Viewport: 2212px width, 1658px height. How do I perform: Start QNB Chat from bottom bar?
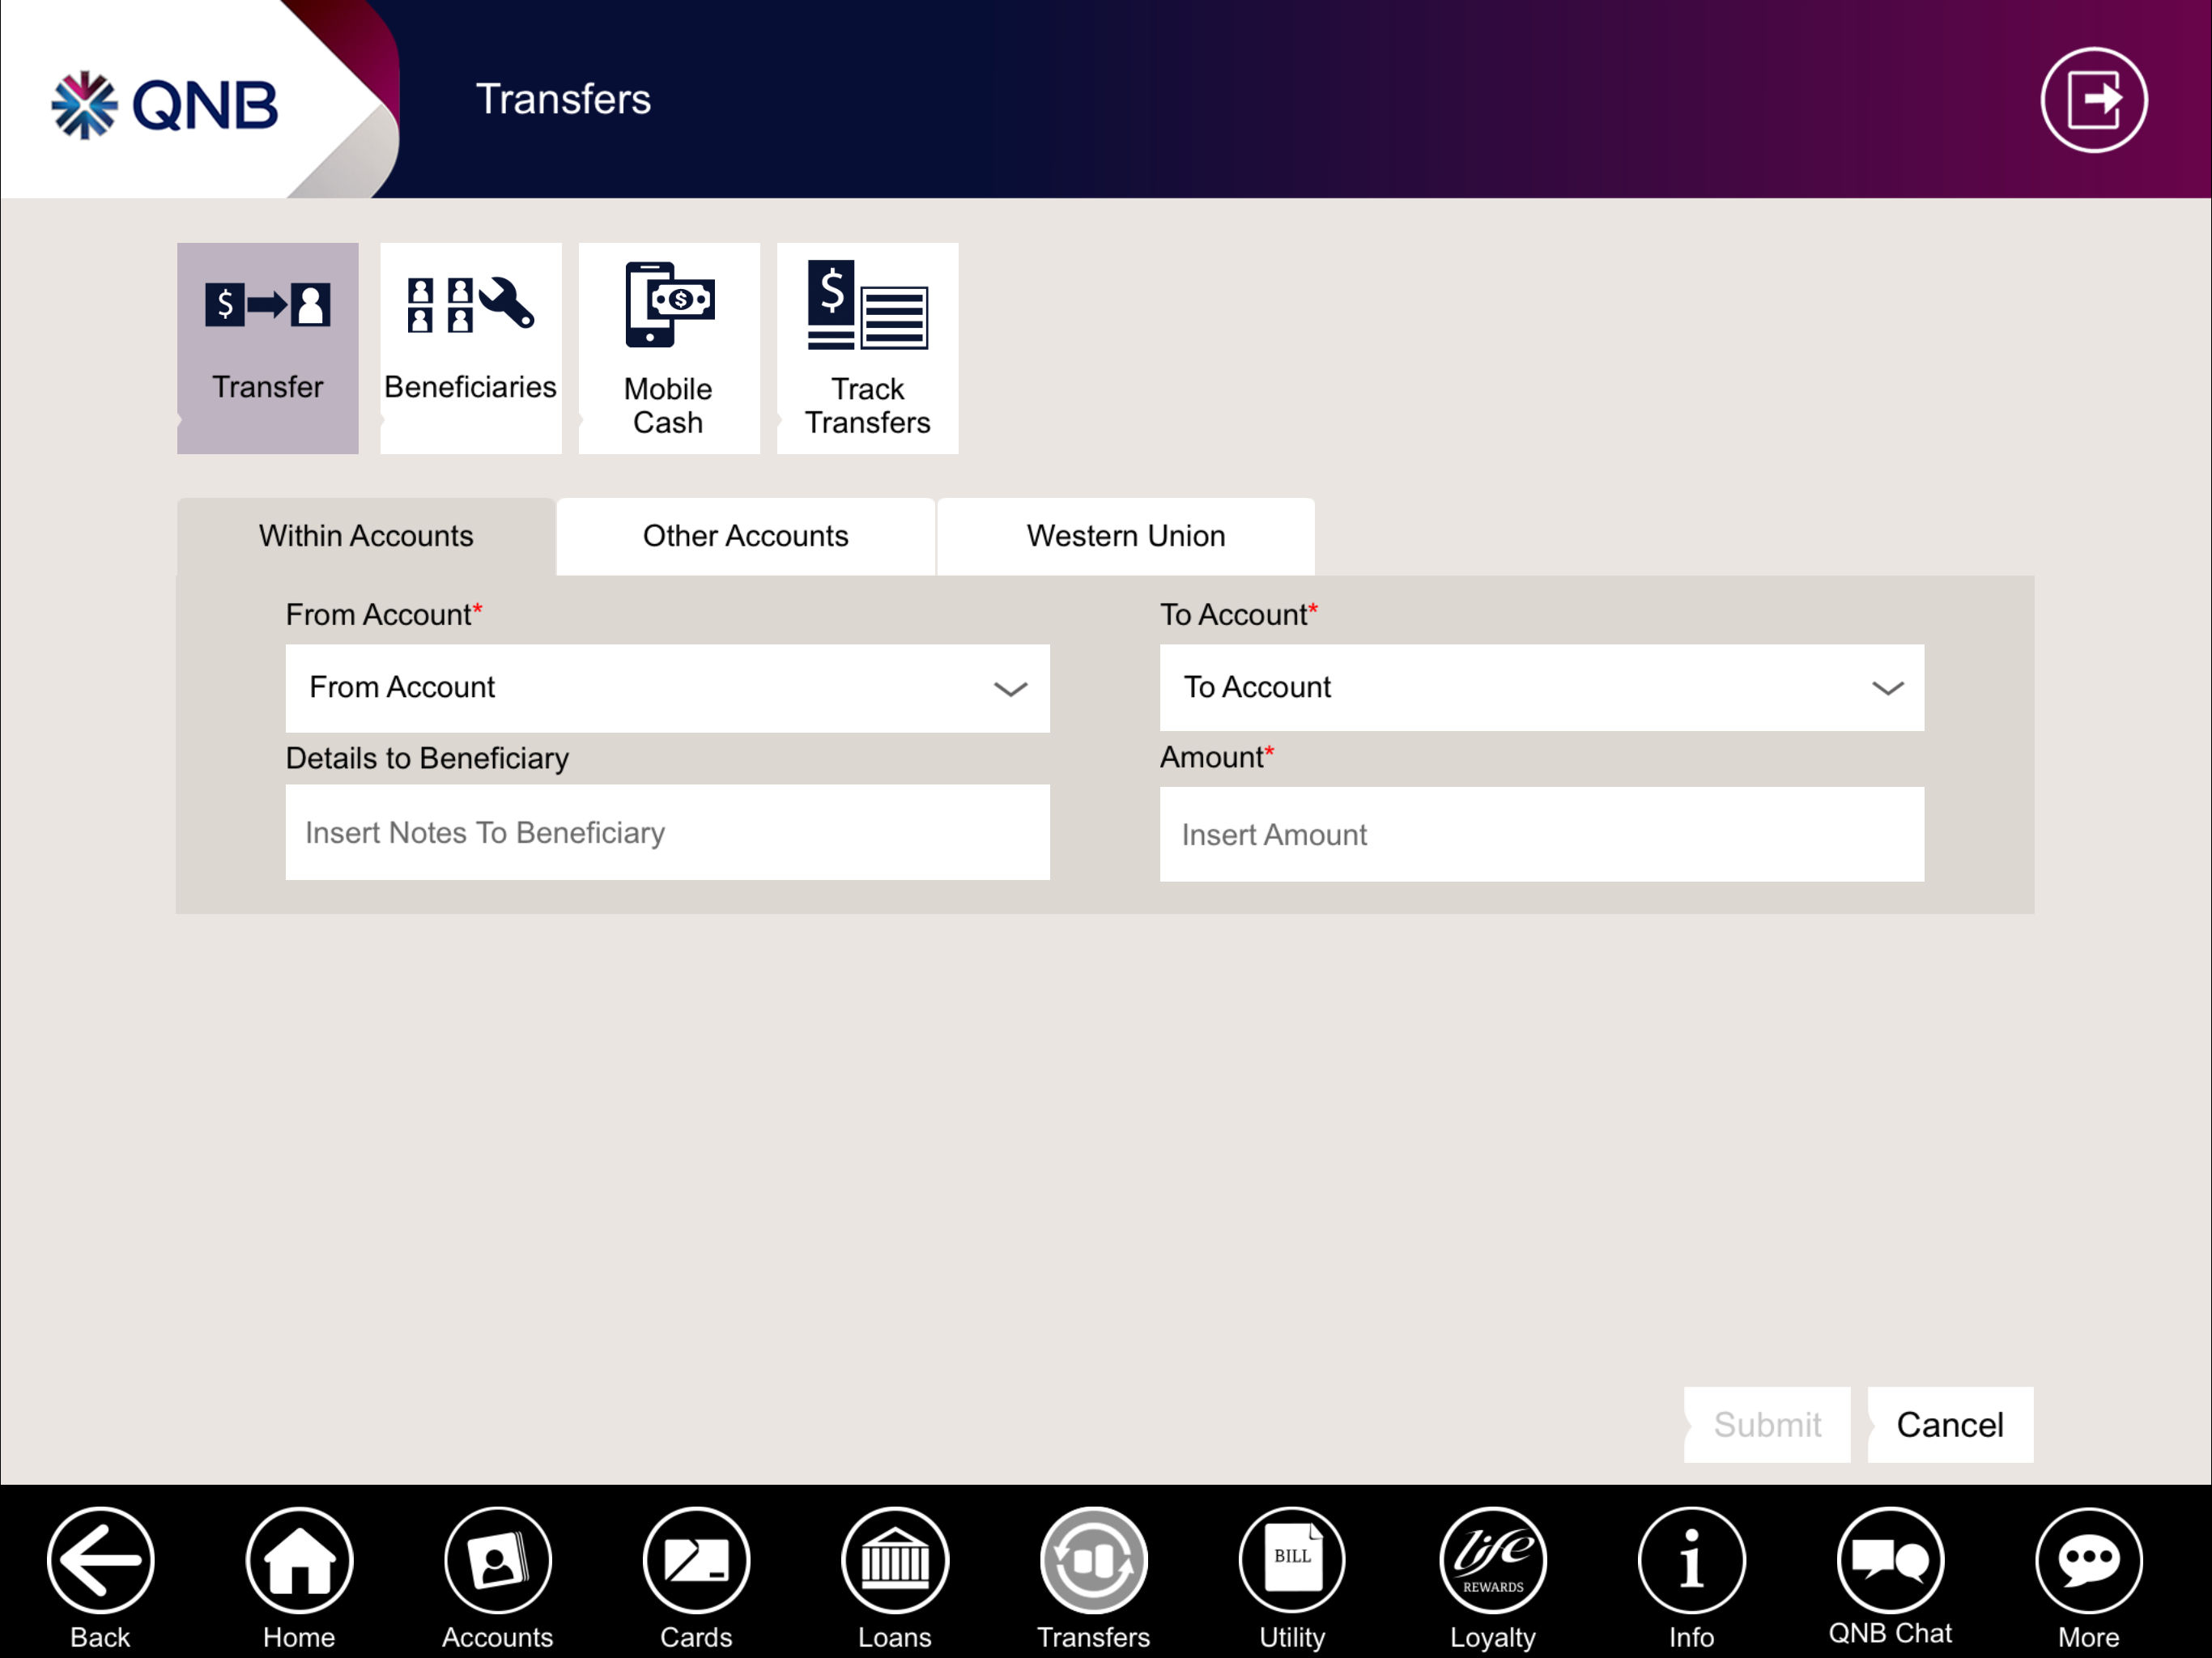[x=1890, y=1560]
